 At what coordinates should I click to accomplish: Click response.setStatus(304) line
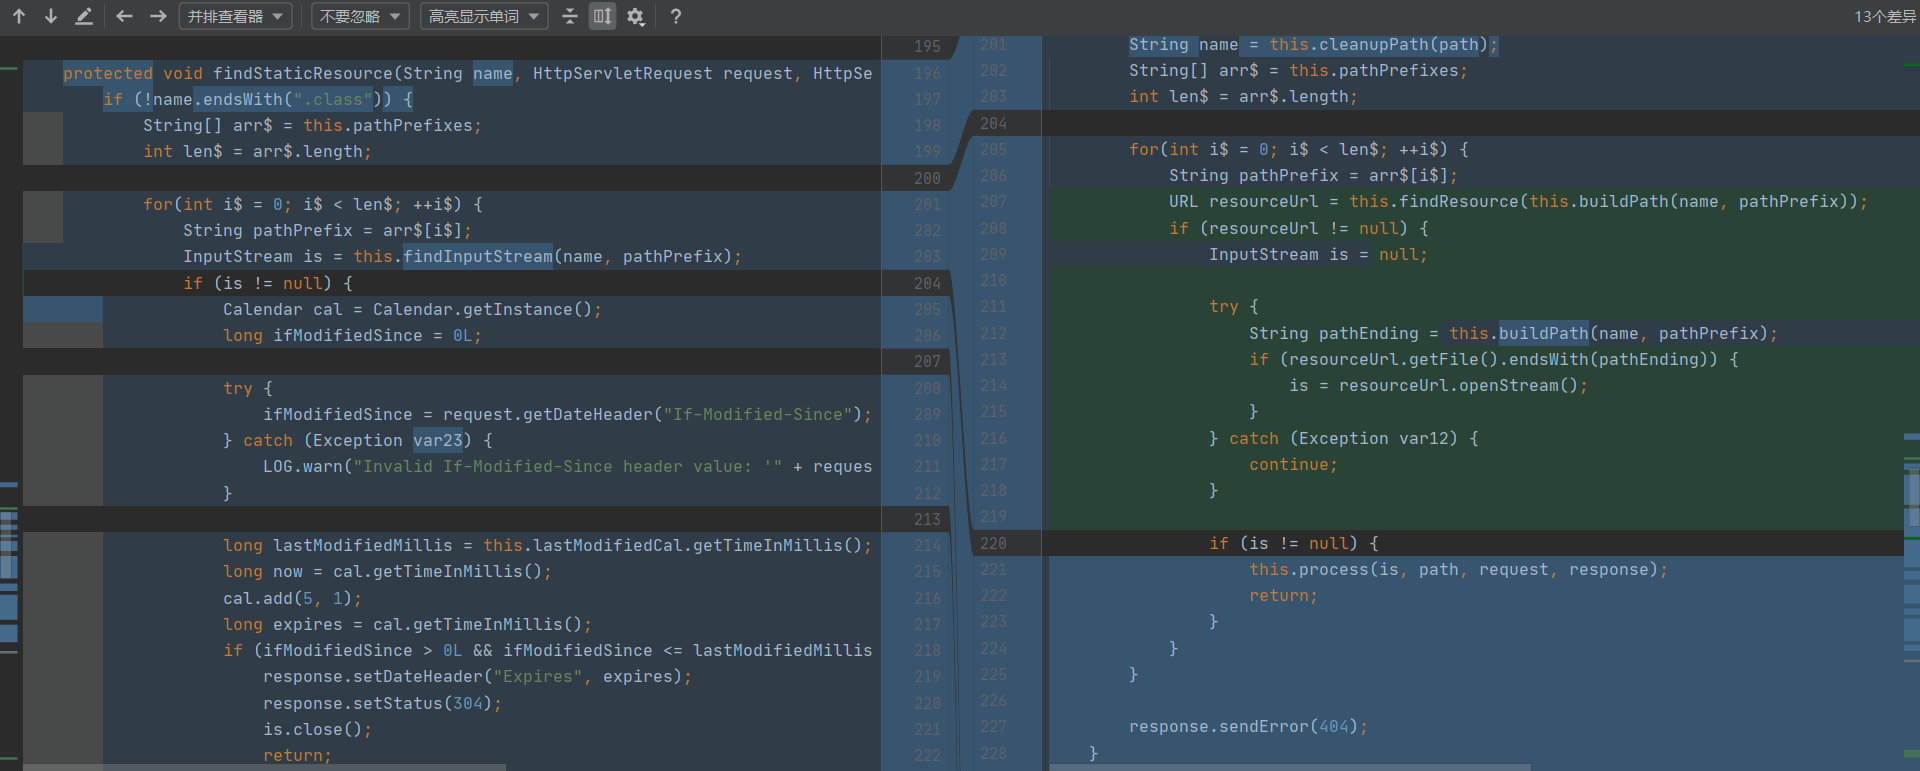(382, 703)
